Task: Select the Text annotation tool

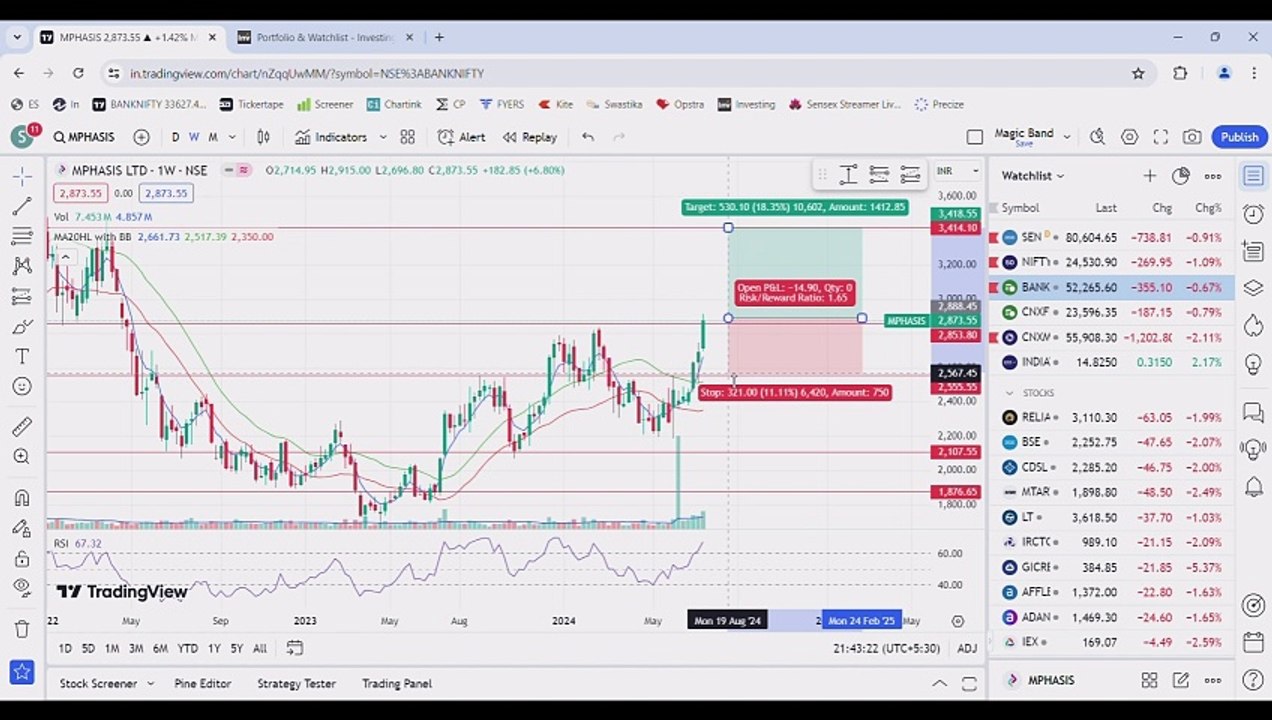Action: [x=22, y=356]
